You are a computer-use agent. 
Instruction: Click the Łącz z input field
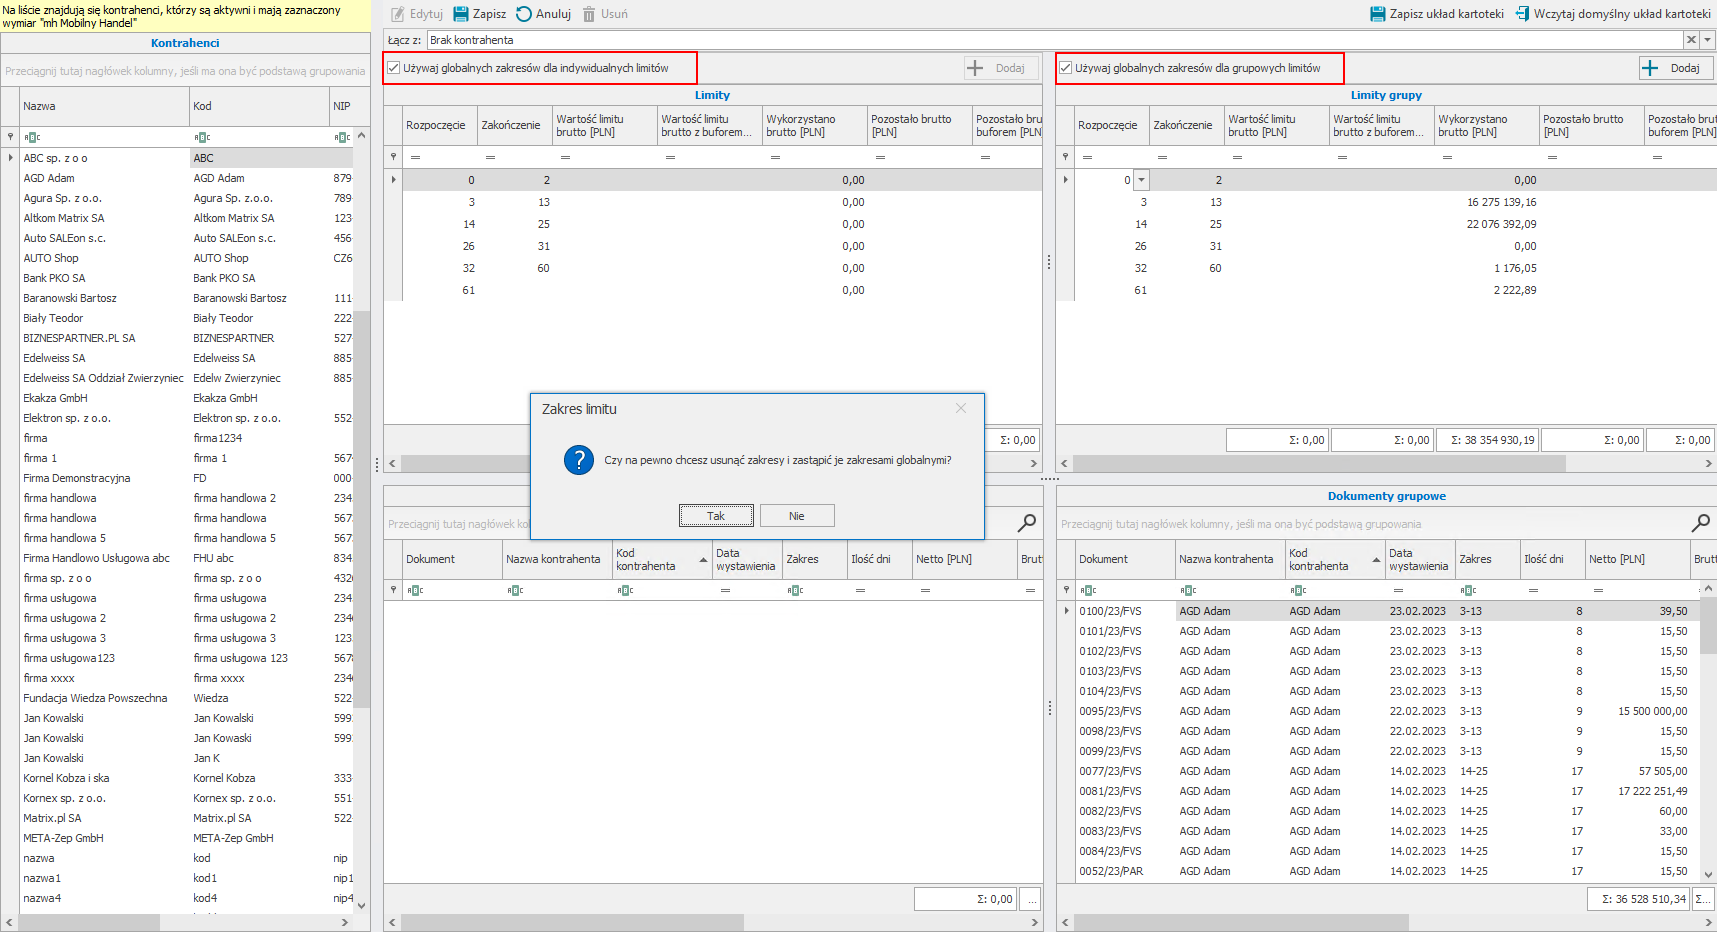click(1055, 40)
